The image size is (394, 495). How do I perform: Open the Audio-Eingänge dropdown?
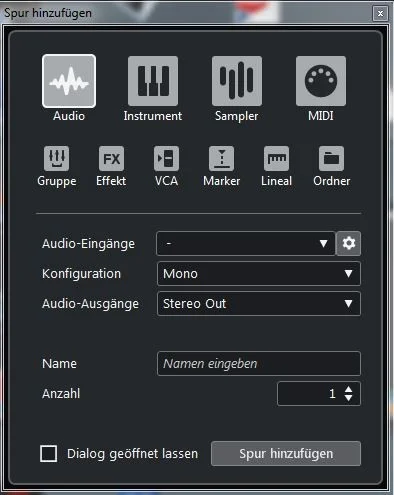click(x=246, y=243)
